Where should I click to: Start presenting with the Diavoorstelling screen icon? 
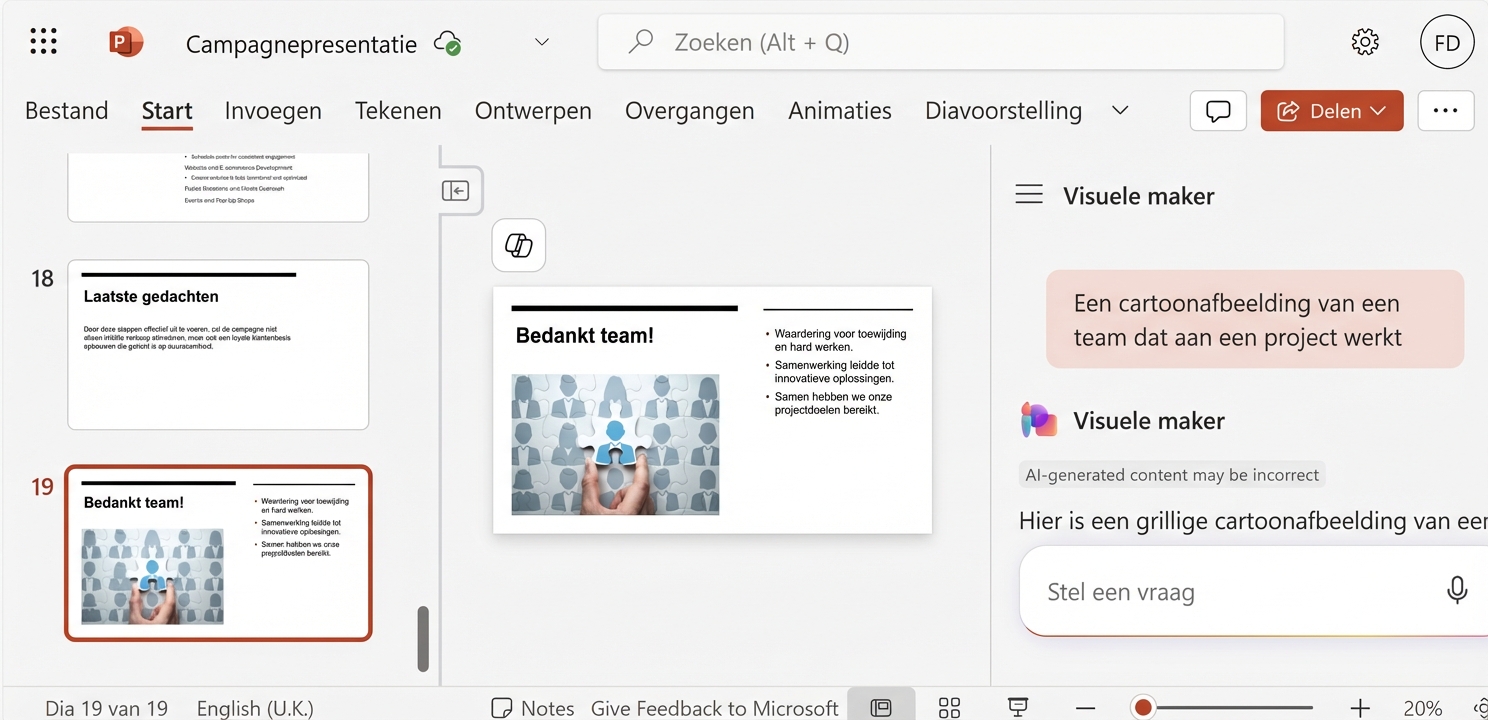point(1016,706)
